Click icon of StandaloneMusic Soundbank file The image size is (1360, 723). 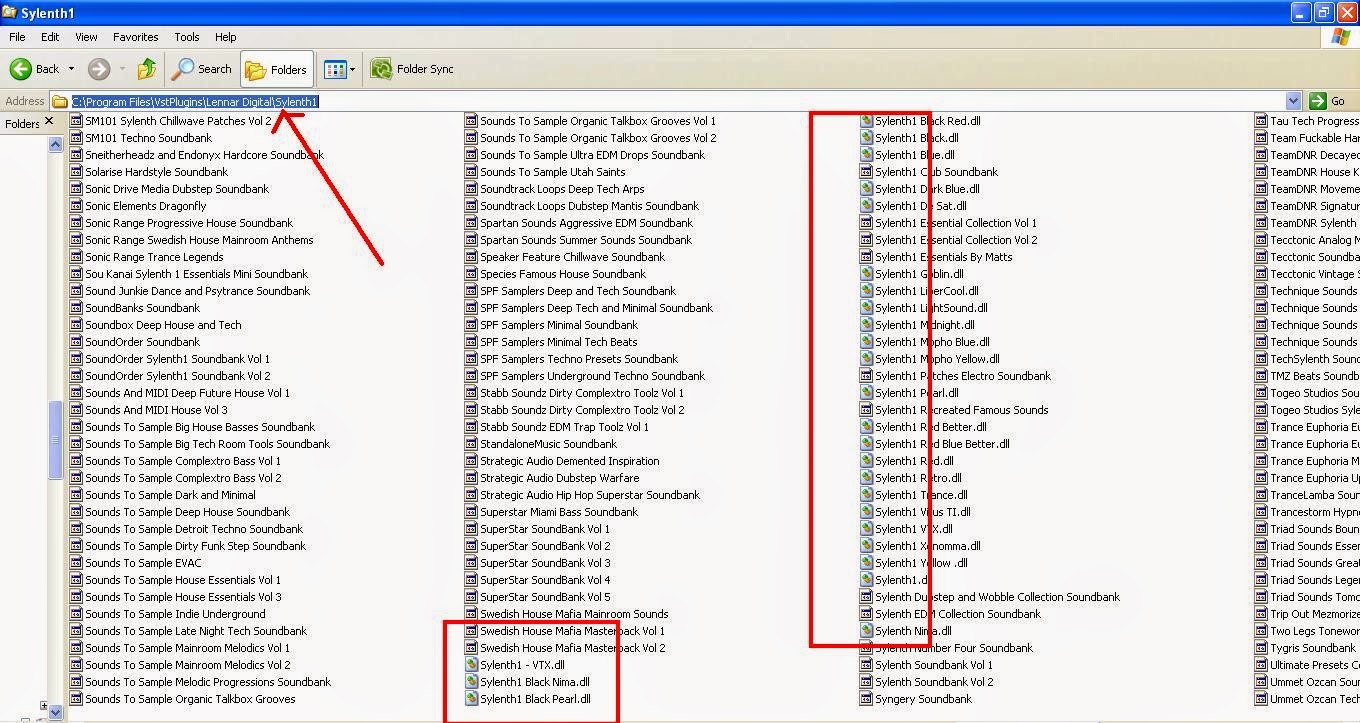tap(472, 444)
